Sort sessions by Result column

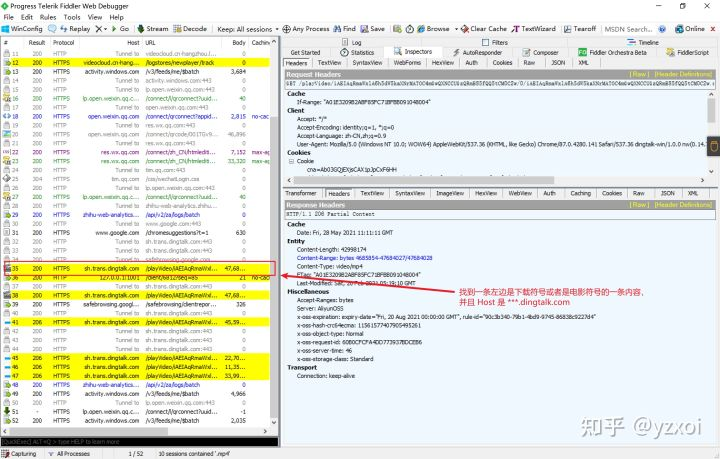37,42
